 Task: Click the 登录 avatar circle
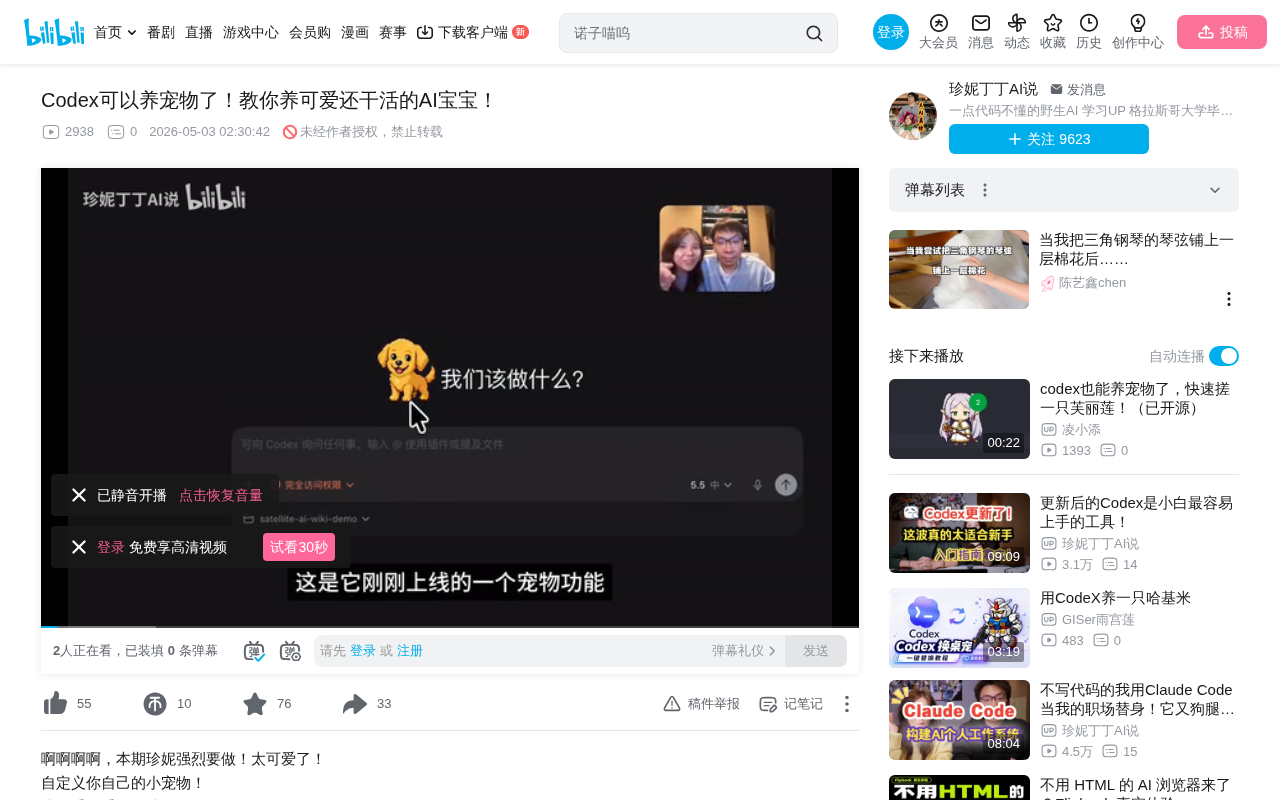click(x=891, y=32)
